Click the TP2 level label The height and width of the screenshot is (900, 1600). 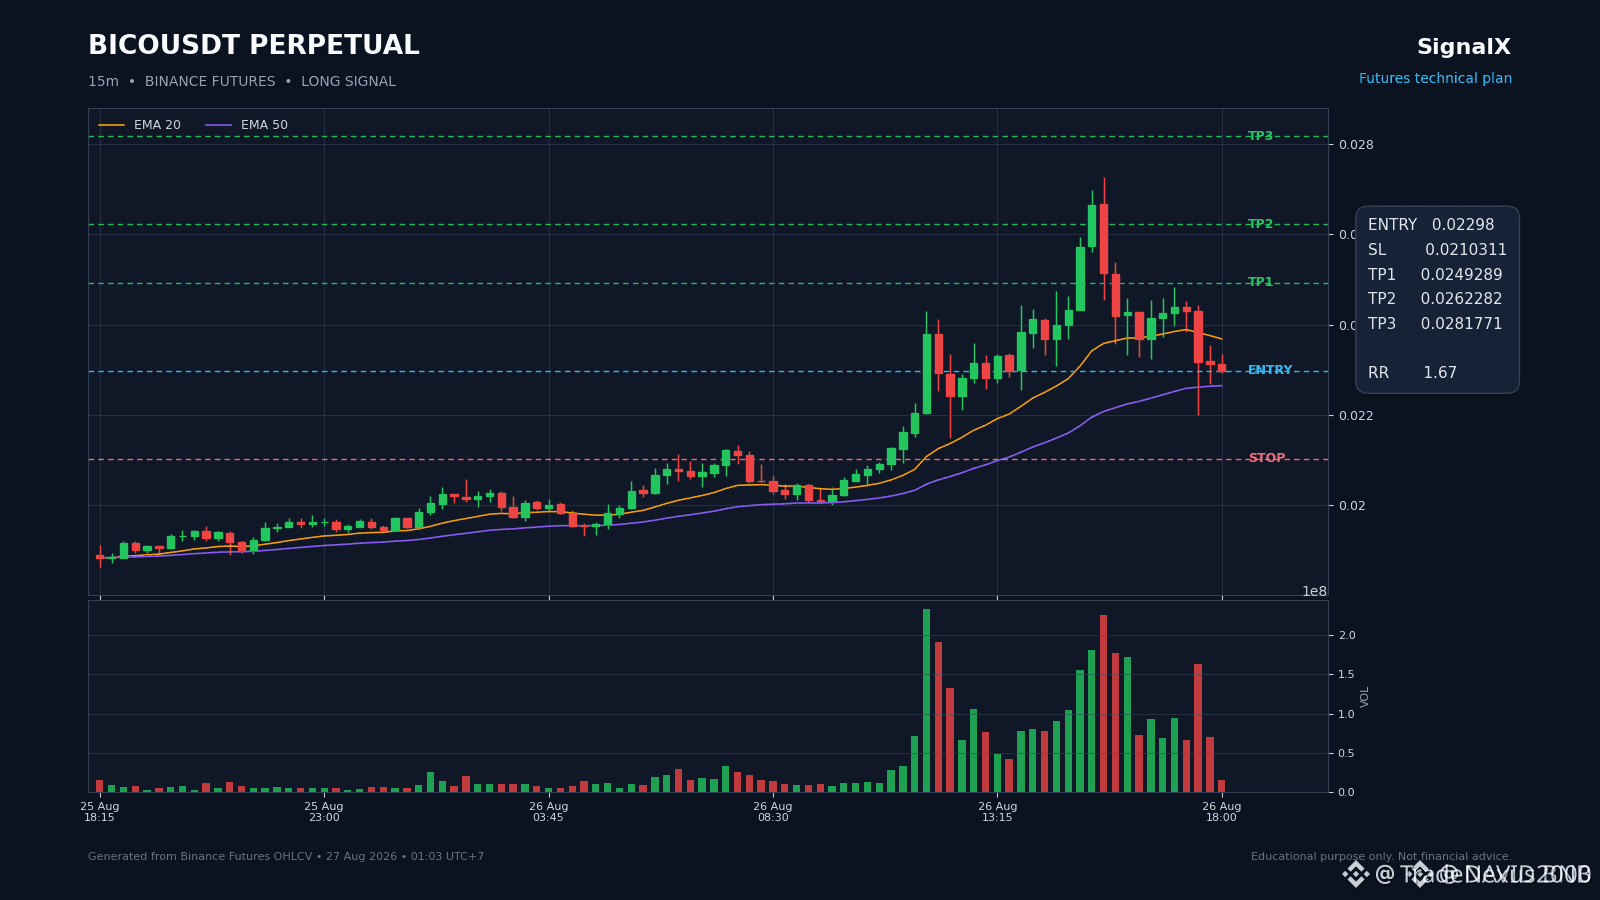click(1260, 224)
